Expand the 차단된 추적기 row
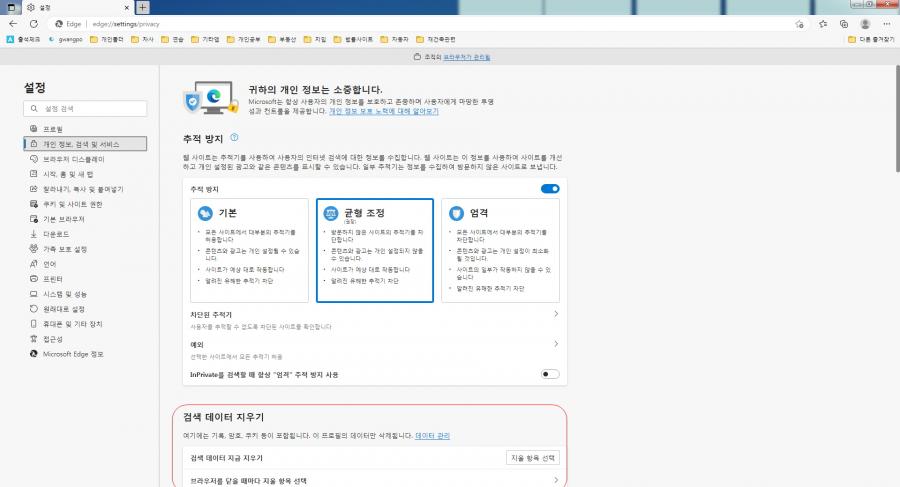The width and height of the screenshot is (900, 487). [x=555, y=314]
